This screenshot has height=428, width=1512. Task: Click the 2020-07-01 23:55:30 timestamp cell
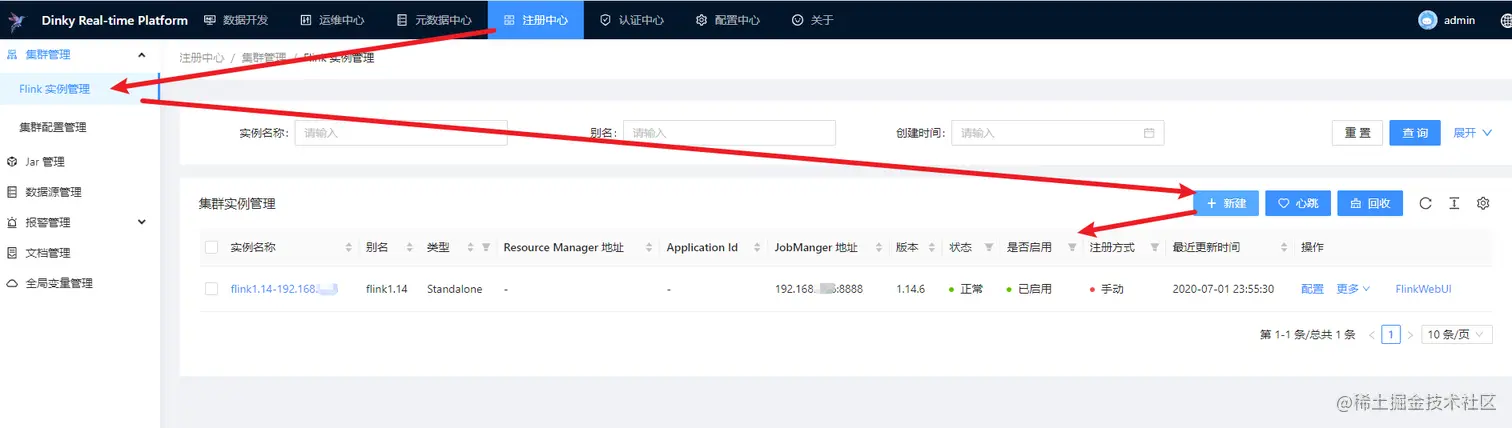1223,289
